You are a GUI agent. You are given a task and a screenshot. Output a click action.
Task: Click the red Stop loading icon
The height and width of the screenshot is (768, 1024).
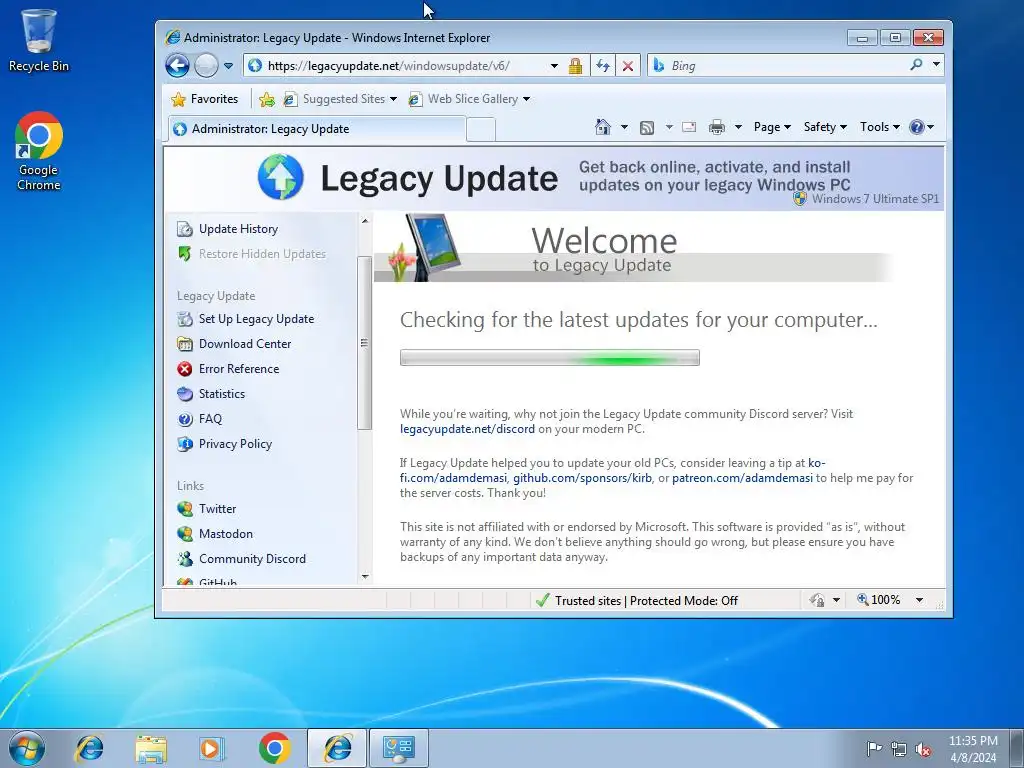click(x=628, y=66)
